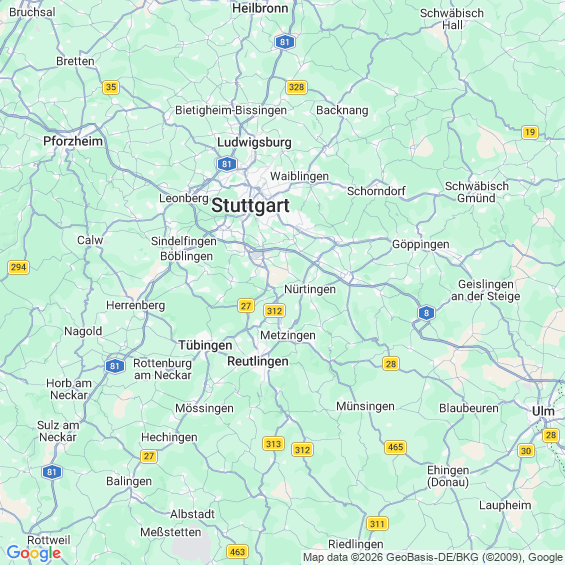Click the A8 highway shield near Geislingen
The height and width of the screenshot is (565, 565).
coord(426,313)
